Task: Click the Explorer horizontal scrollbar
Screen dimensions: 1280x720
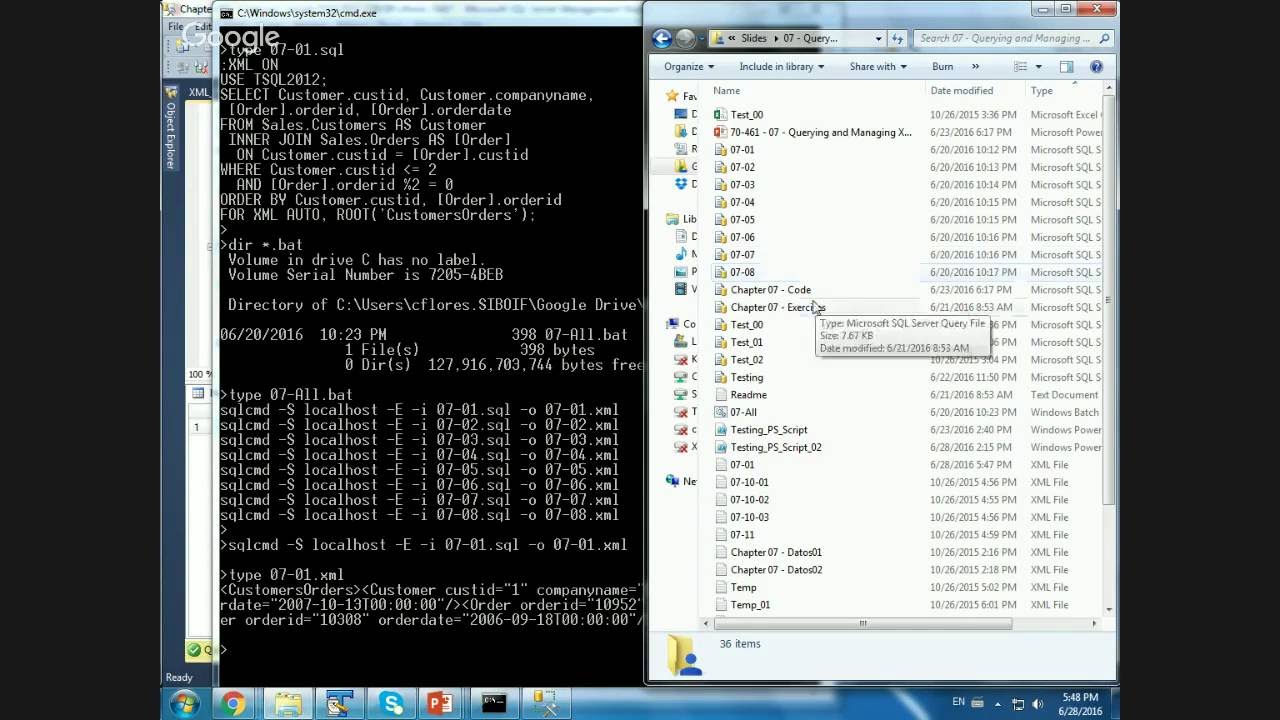Action: pos(862,623)
